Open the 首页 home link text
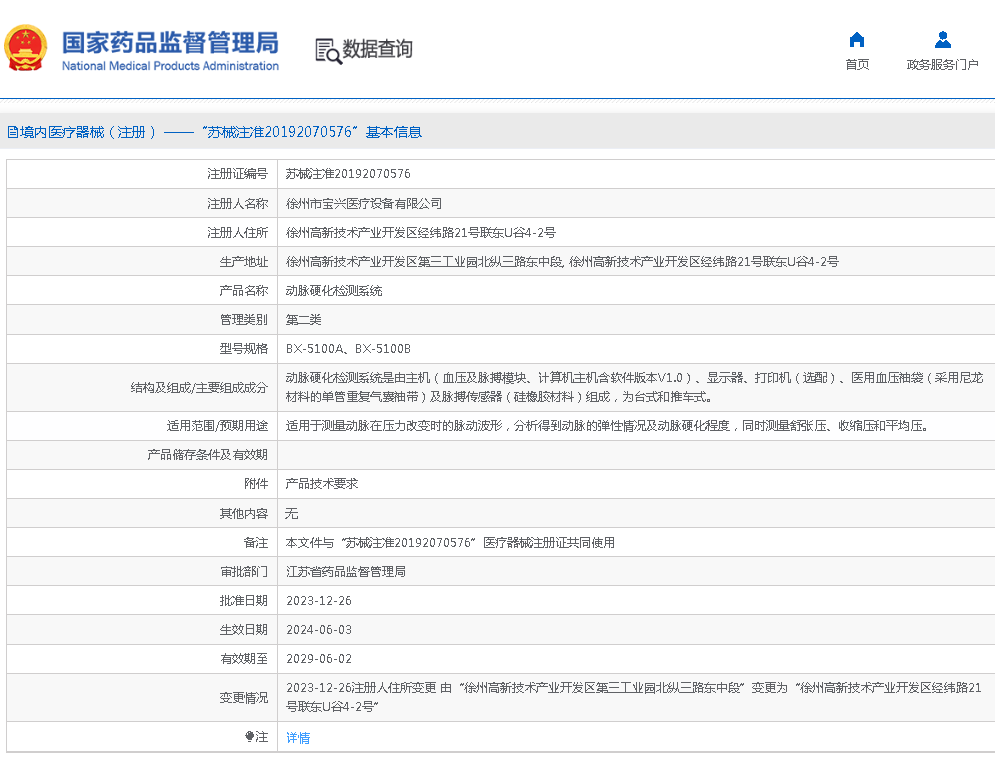Image resolution: width=995 pixels, height=761 pixels. tap(856, 65)
